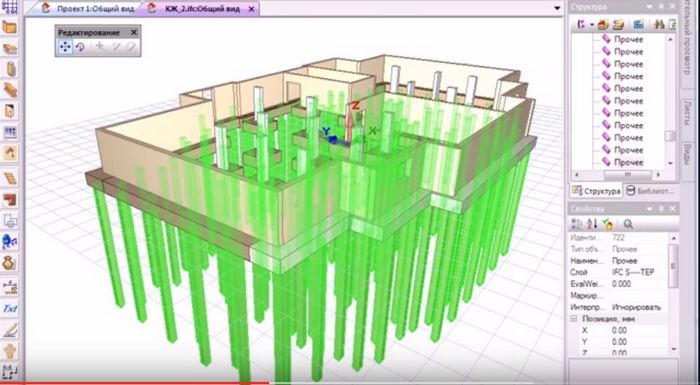The image size is (700, 385).
Task: Open the dropdown arrow next to the first Структура toolbar icon
Action: 592,25
